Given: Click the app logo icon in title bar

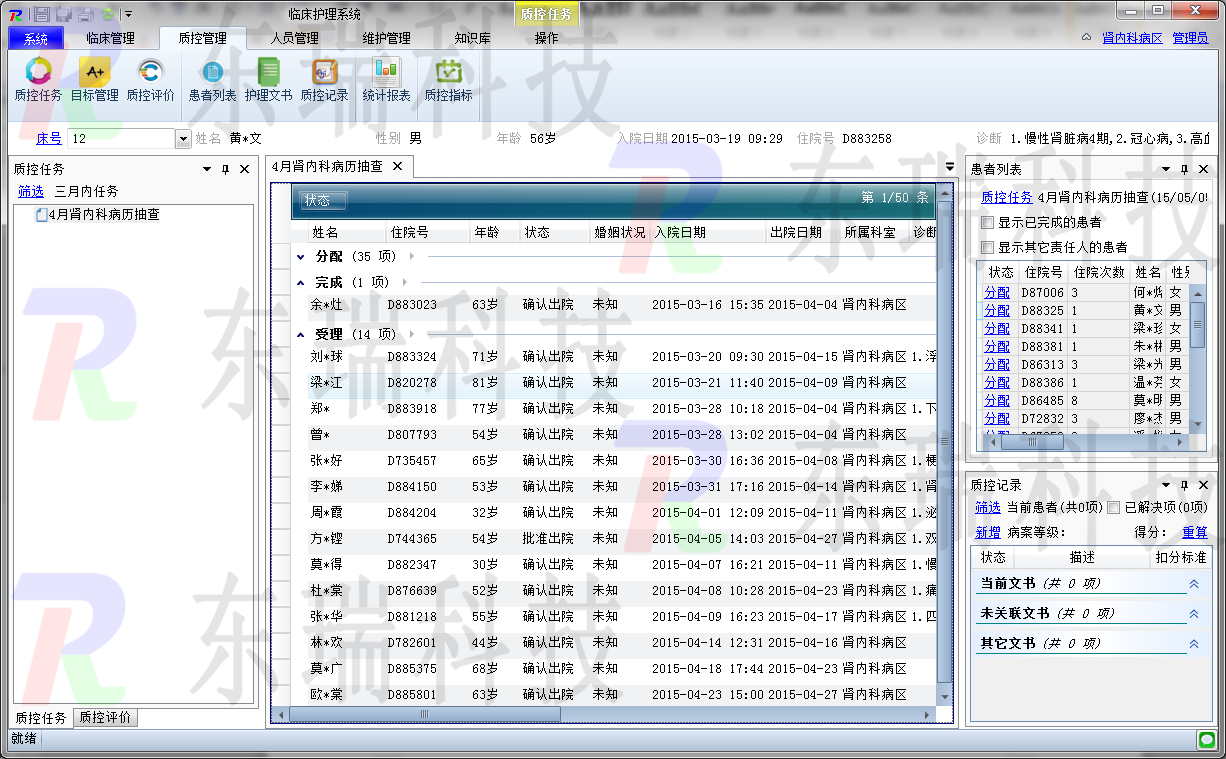Looking at the screenshot, I should (x=16, y=14).
